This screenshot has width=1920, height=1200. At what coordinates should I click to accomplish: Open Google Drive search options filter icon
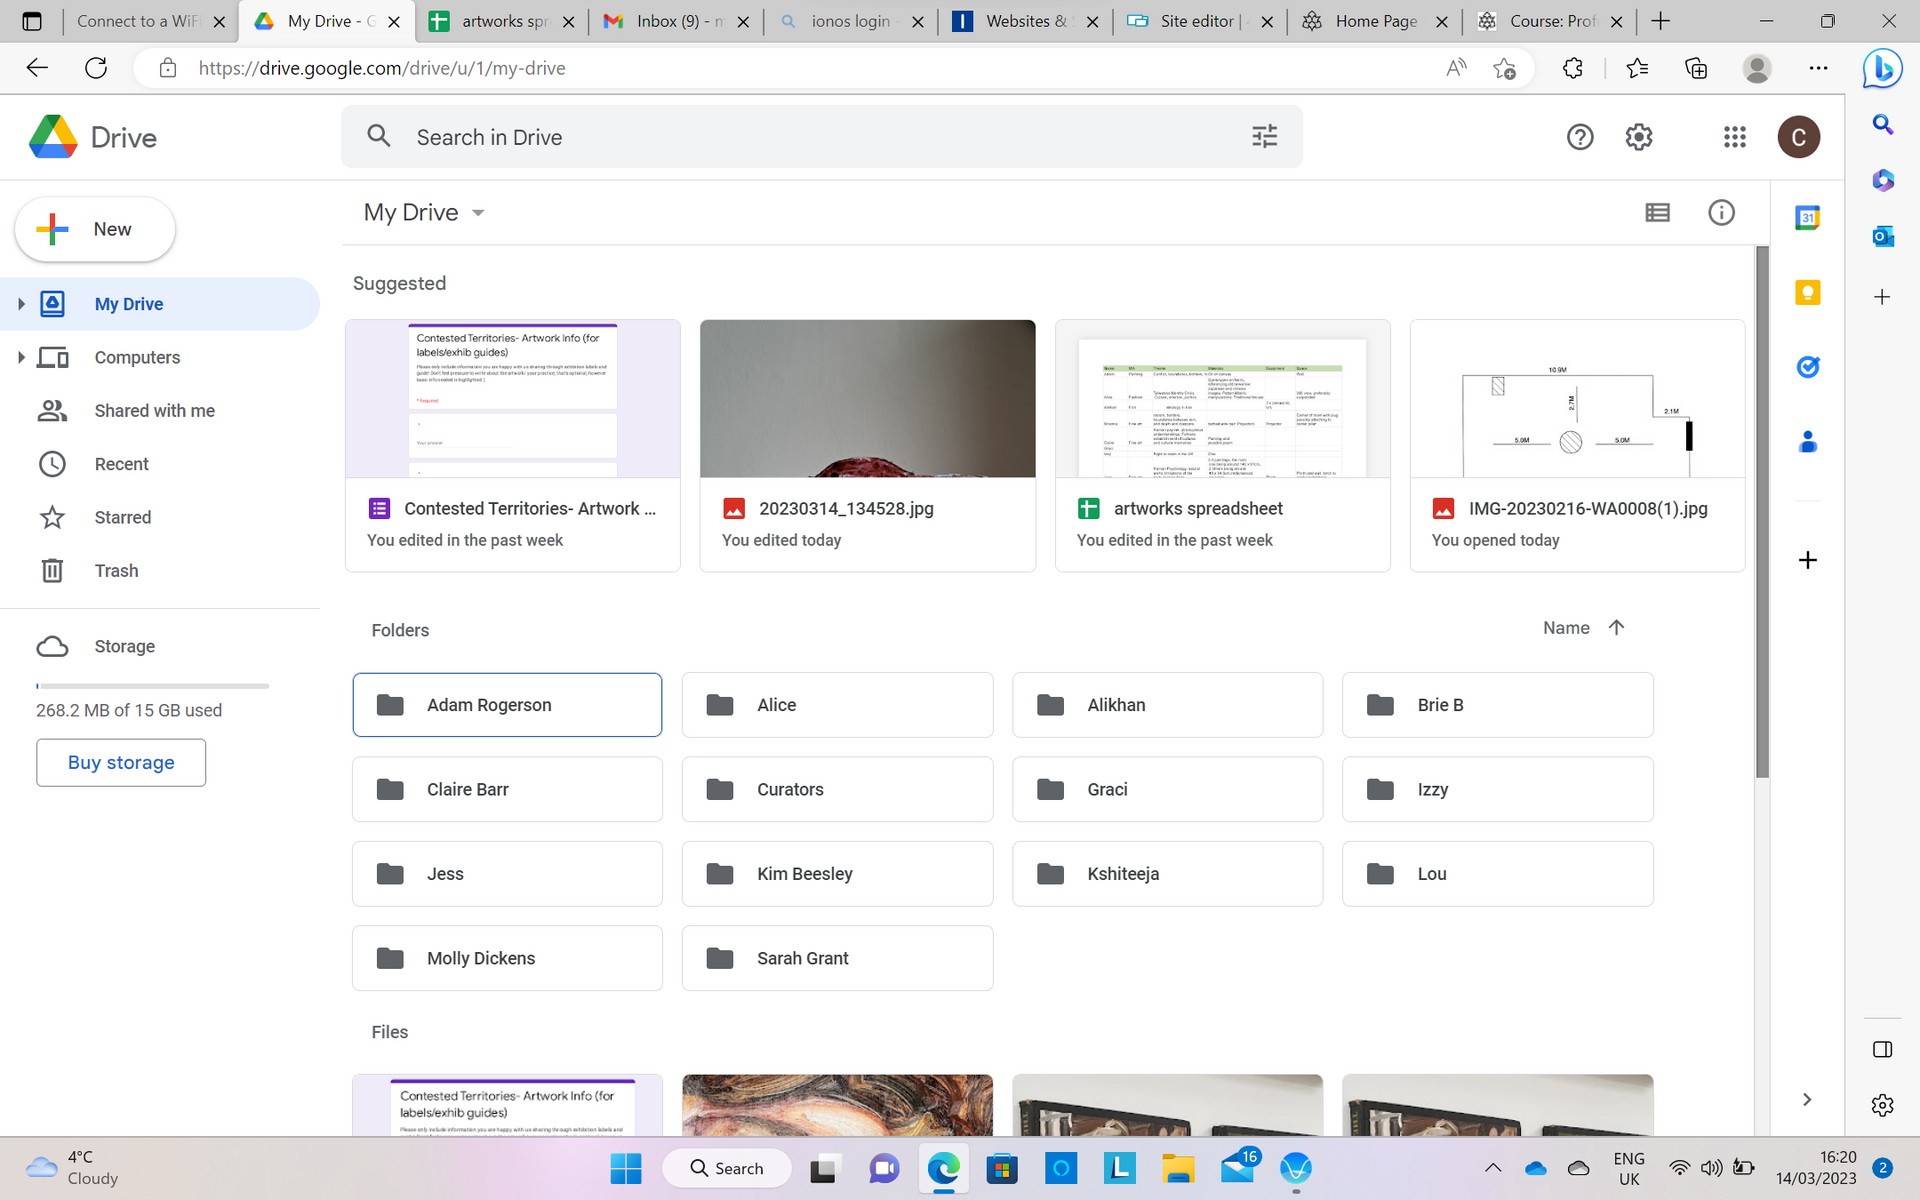click(x=1264, y=137)
